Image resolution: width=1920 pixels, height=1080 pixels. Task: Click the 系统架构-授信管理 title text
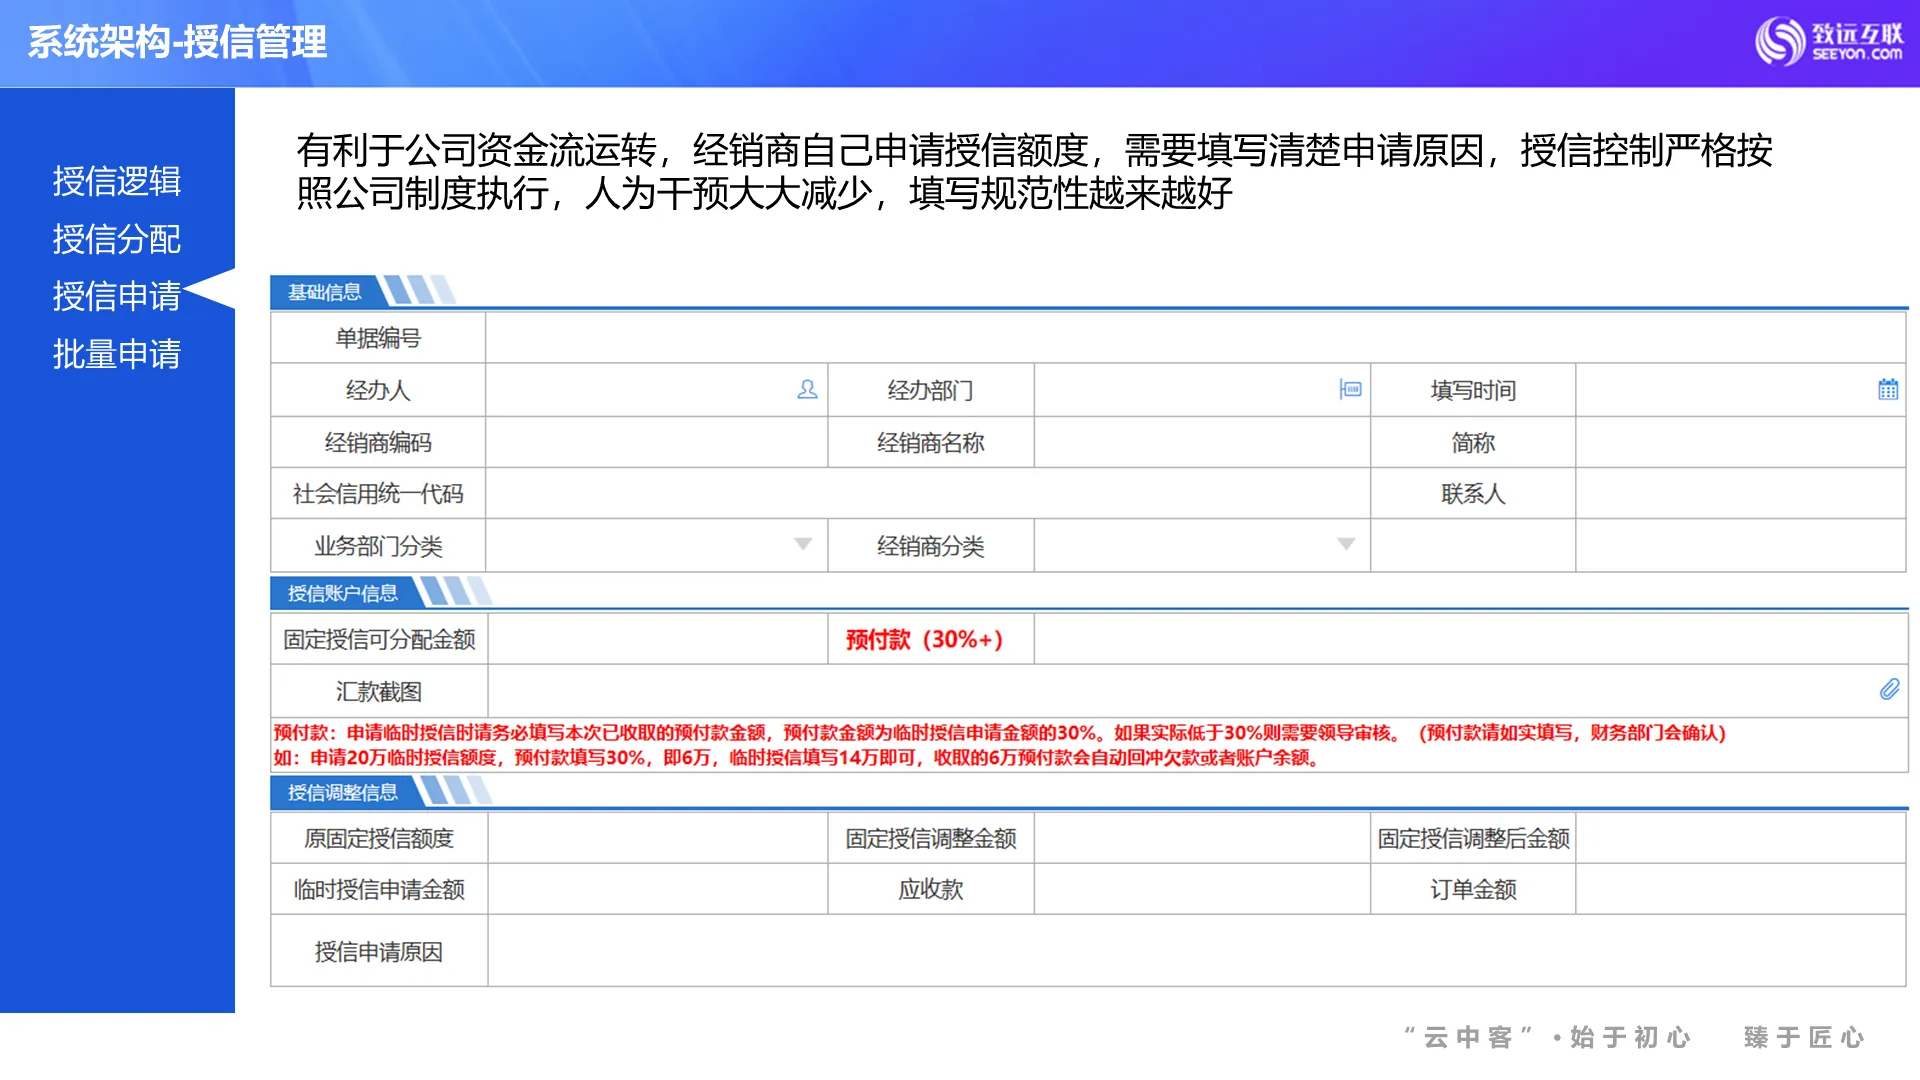point(177,42)
